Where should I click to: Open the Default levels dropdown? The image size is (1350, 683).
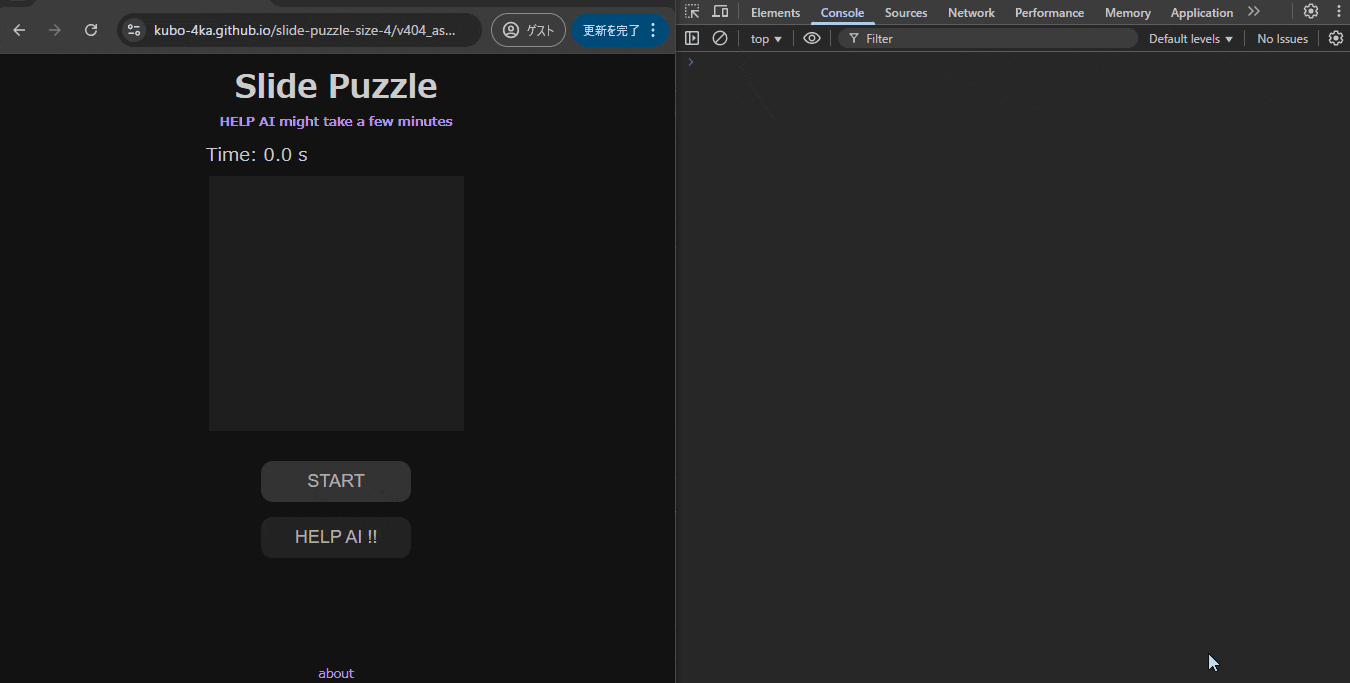point(1189,38)
